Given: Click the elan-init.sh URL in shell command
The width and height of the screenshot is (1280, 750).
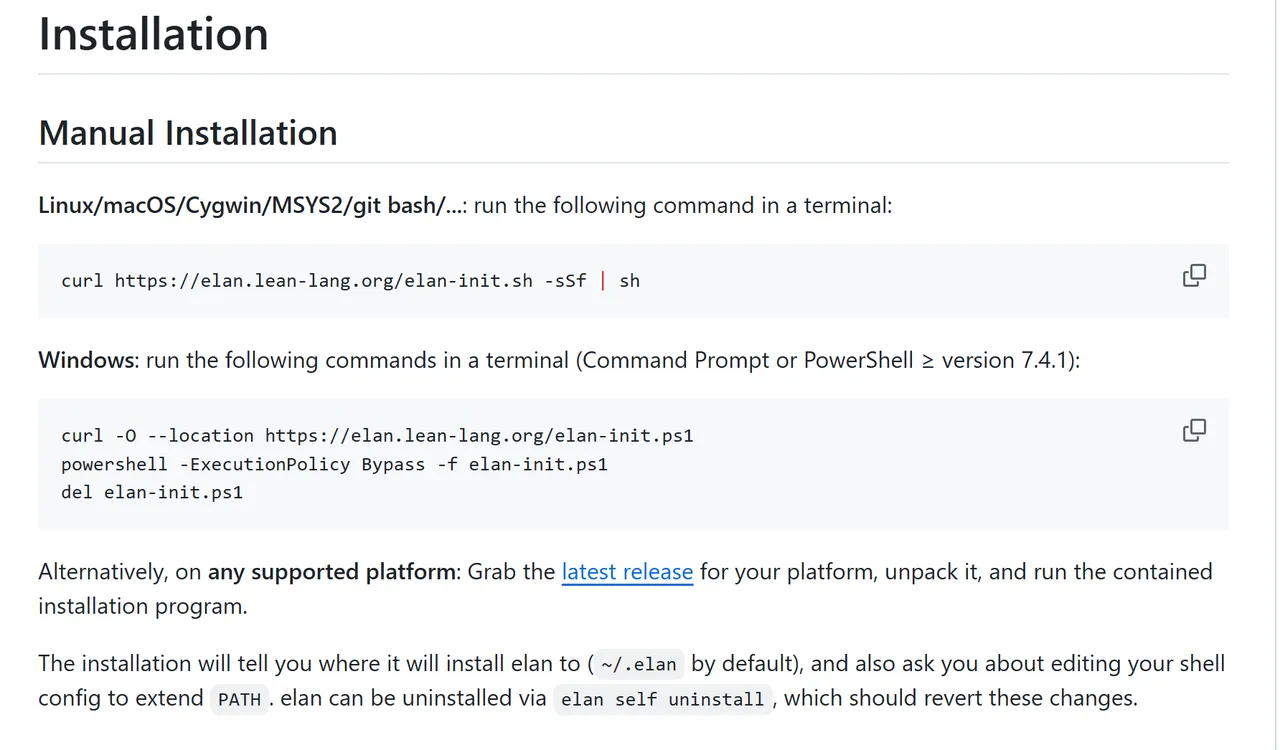Looking at the screenshot, I should [323, 281].
